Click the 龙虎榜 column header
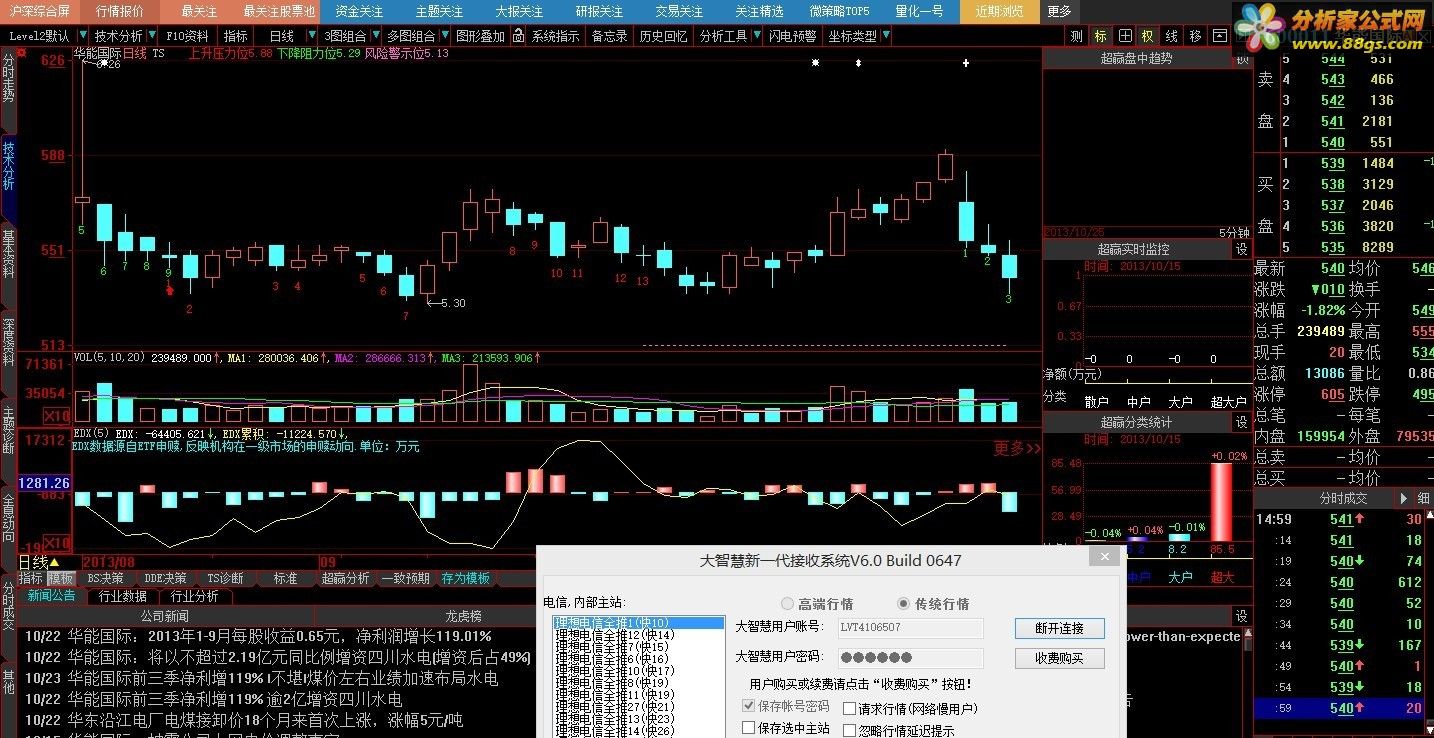The image size is (1434, 738). click(x=463, y=616)
